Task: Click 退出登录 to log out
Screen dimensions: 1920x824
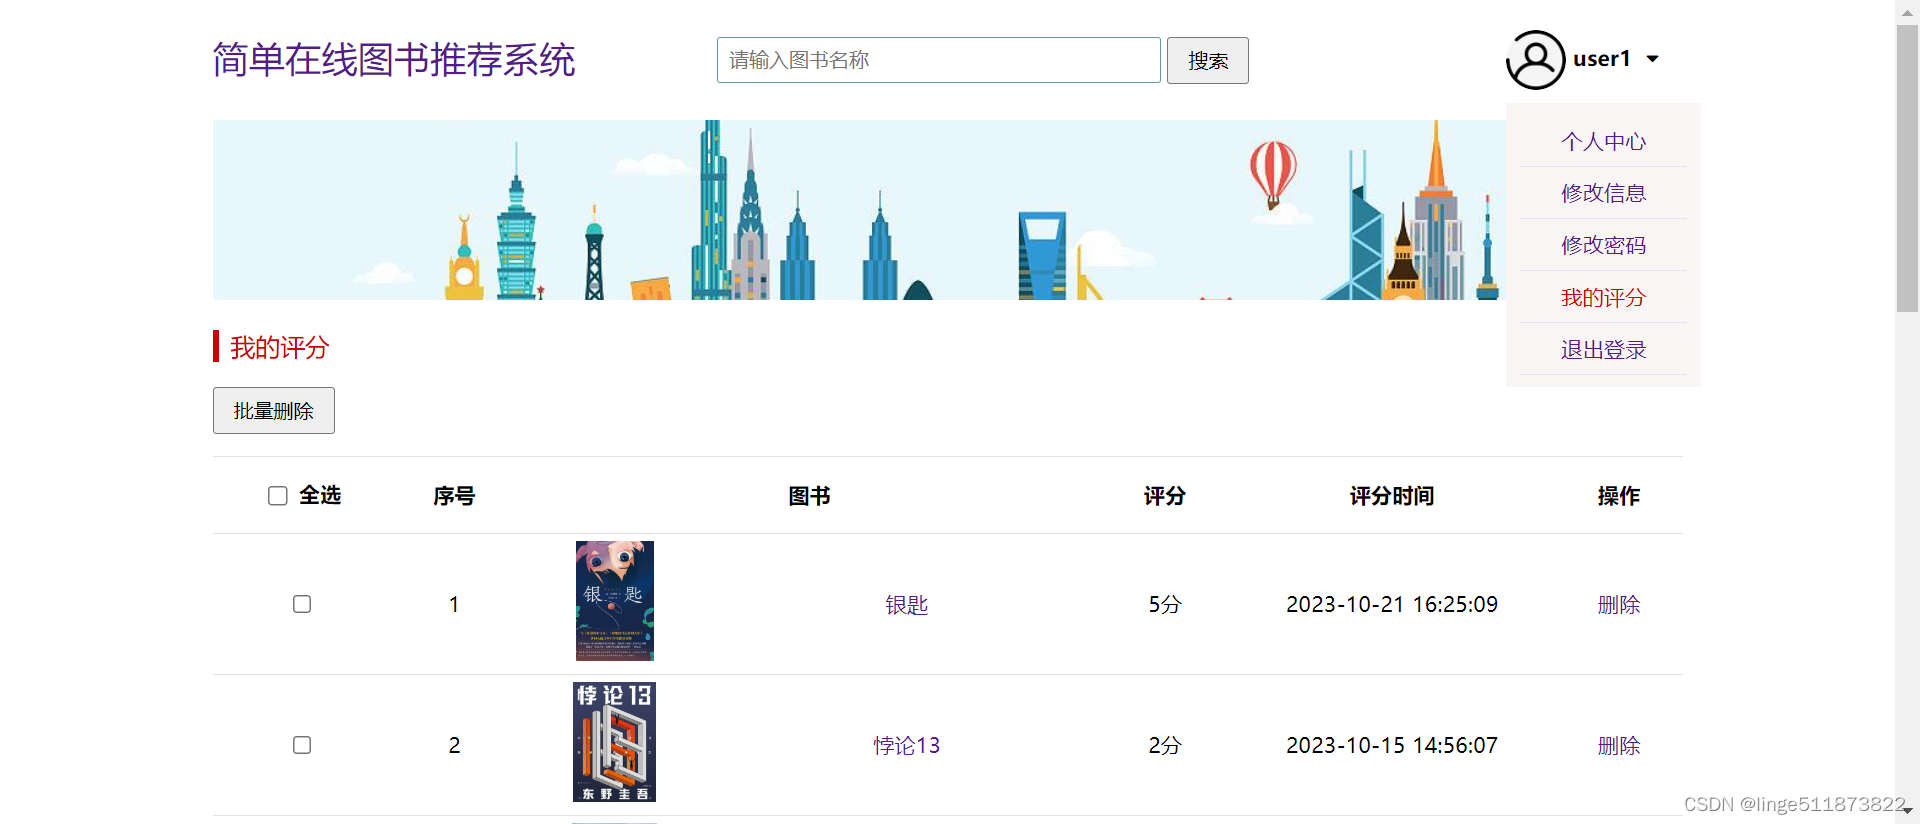Action: pos(1603,349)
